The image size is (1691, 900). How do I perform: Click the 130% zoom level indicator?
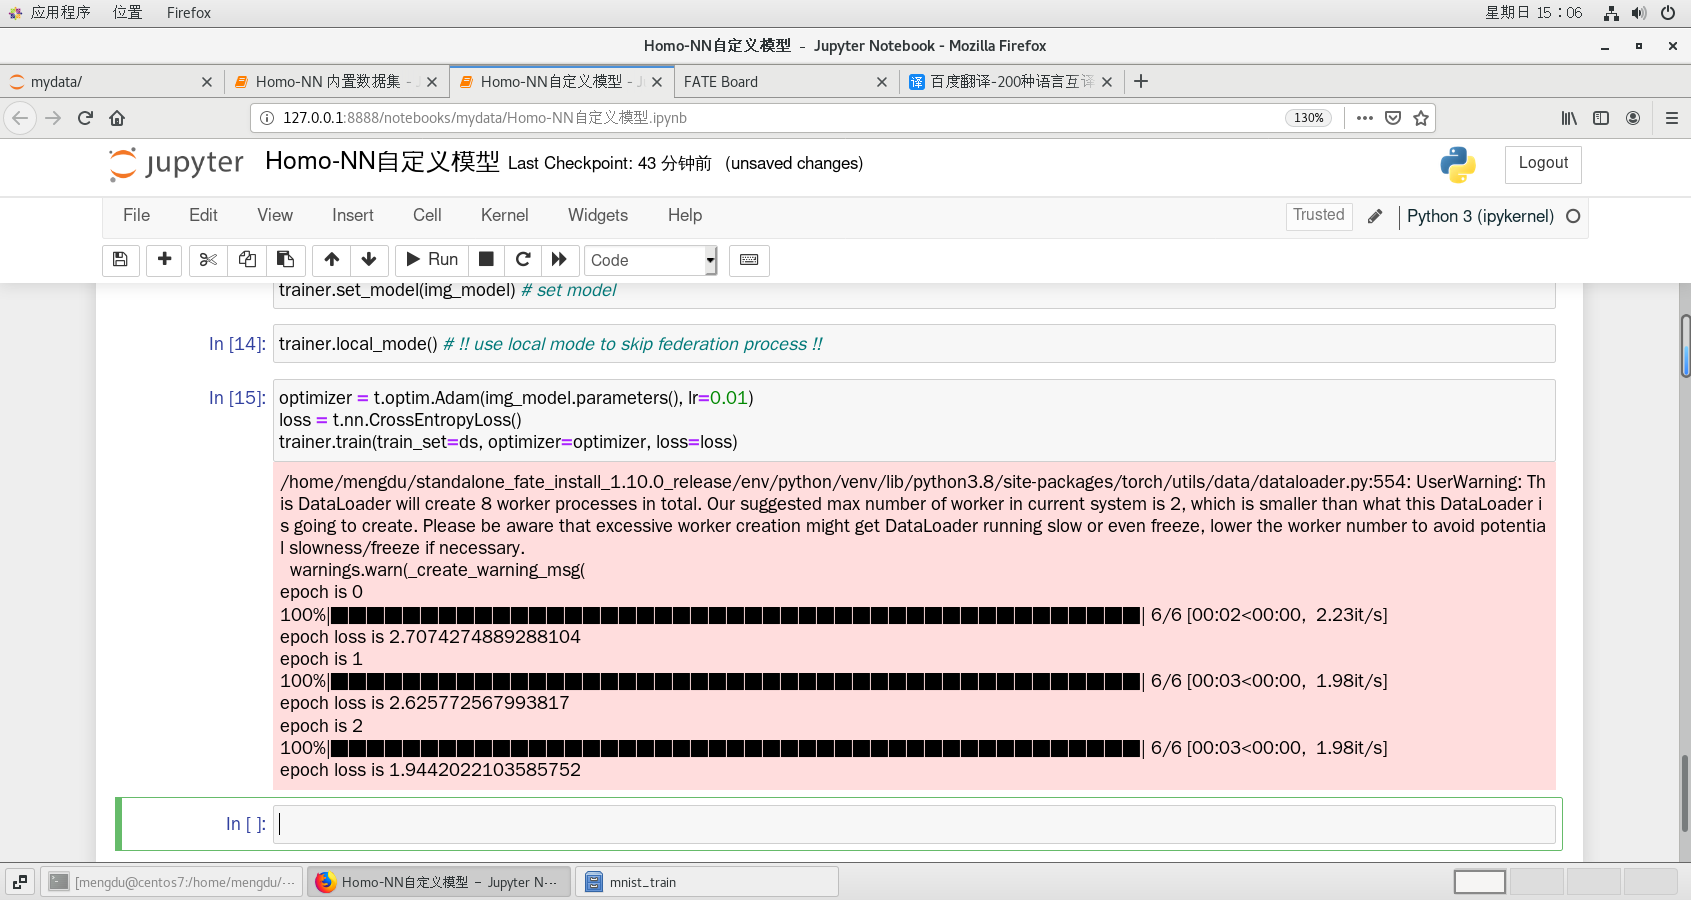coord(1308,118)
